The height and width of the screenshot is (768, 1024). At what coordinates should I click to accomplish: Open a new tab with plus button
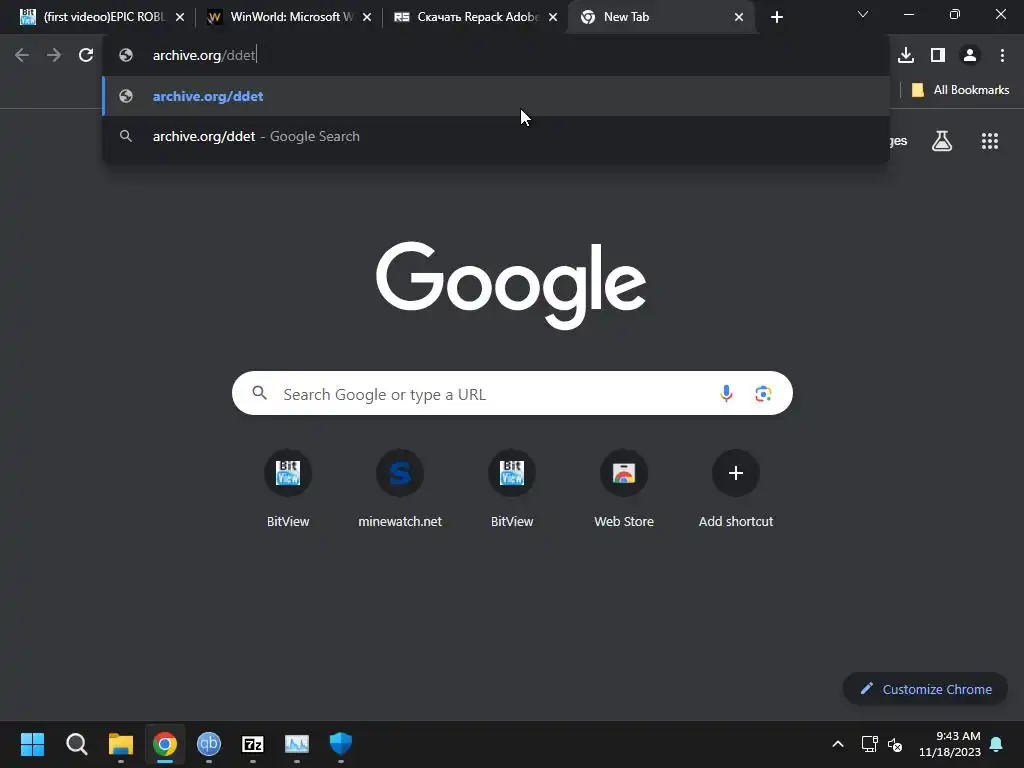tap(776, 17)
